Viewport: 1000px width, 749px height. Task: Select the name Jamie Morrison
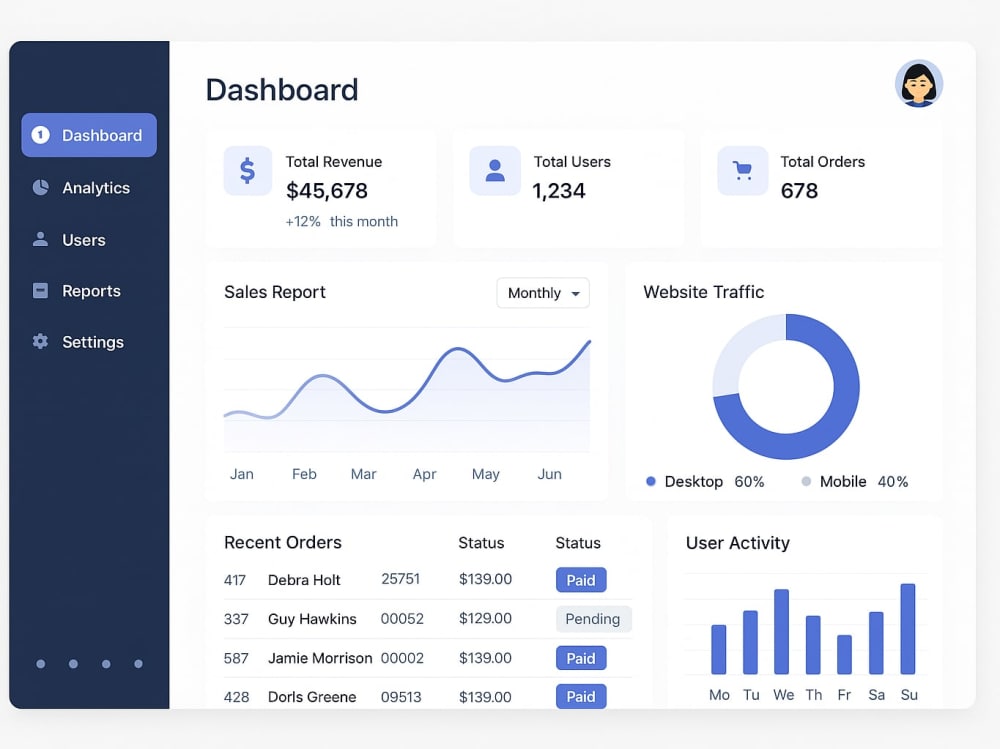pyautogui.click(x=320, y=658)
